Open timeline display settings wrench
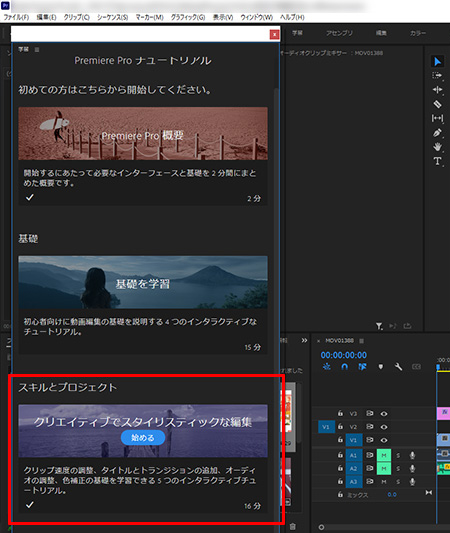 (x=398, y=367)
